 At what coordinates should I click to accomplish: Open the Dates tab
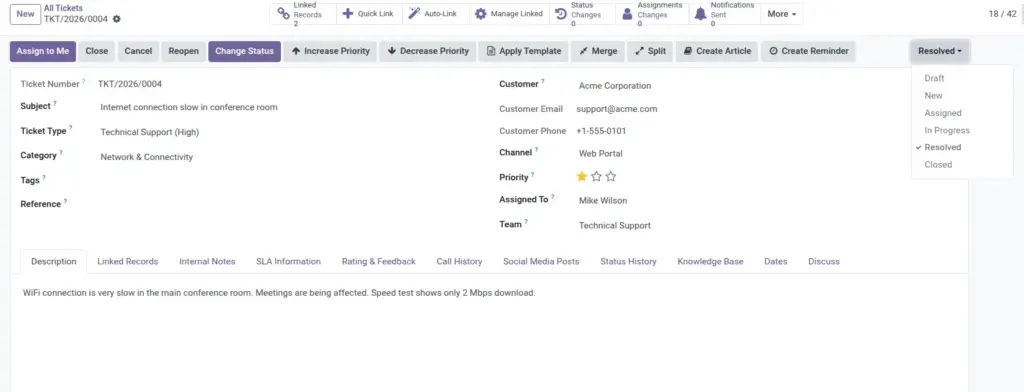click(776, 261)
